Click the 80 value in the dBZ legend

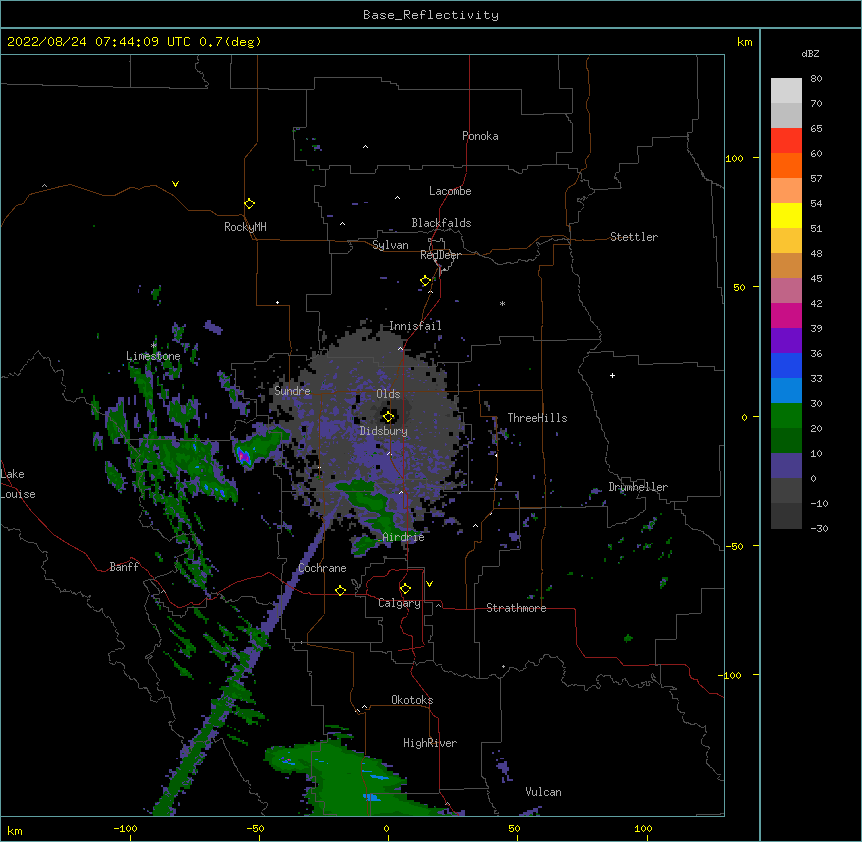816,79
